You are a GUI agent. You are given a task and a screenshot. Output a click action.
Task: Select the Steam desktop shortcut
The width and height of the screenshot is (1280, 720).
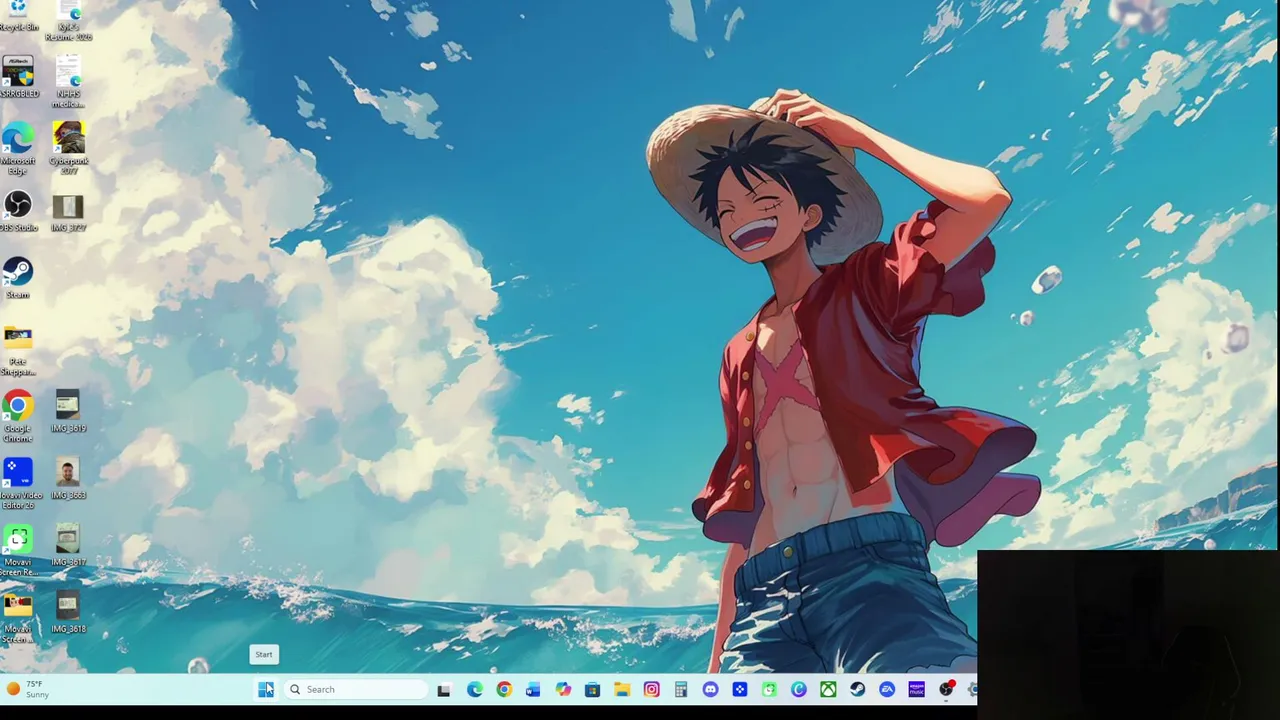coord(18,278)
